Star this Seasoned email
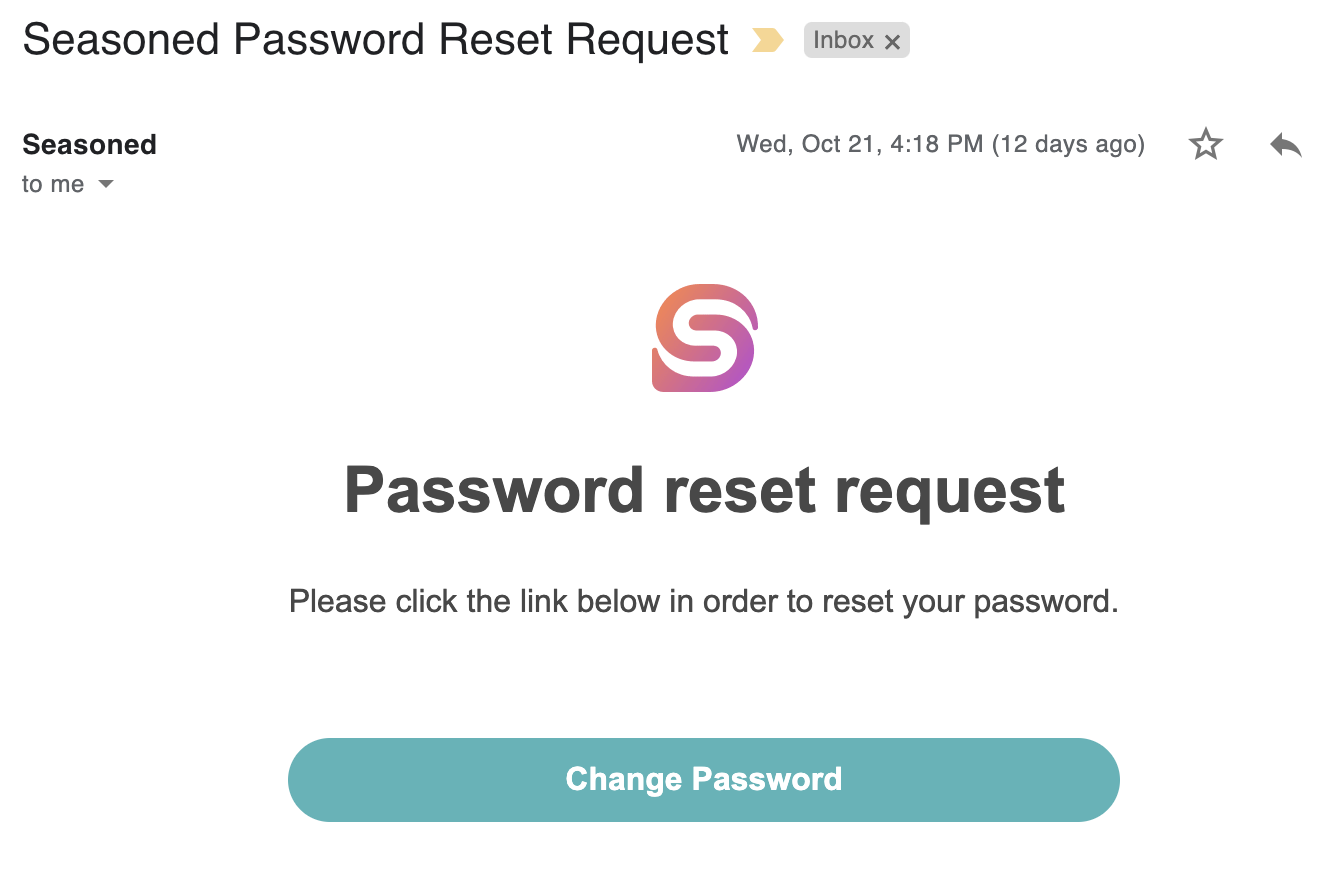The width and height of the screenshot is (1342, 880). coord(1205,145)
